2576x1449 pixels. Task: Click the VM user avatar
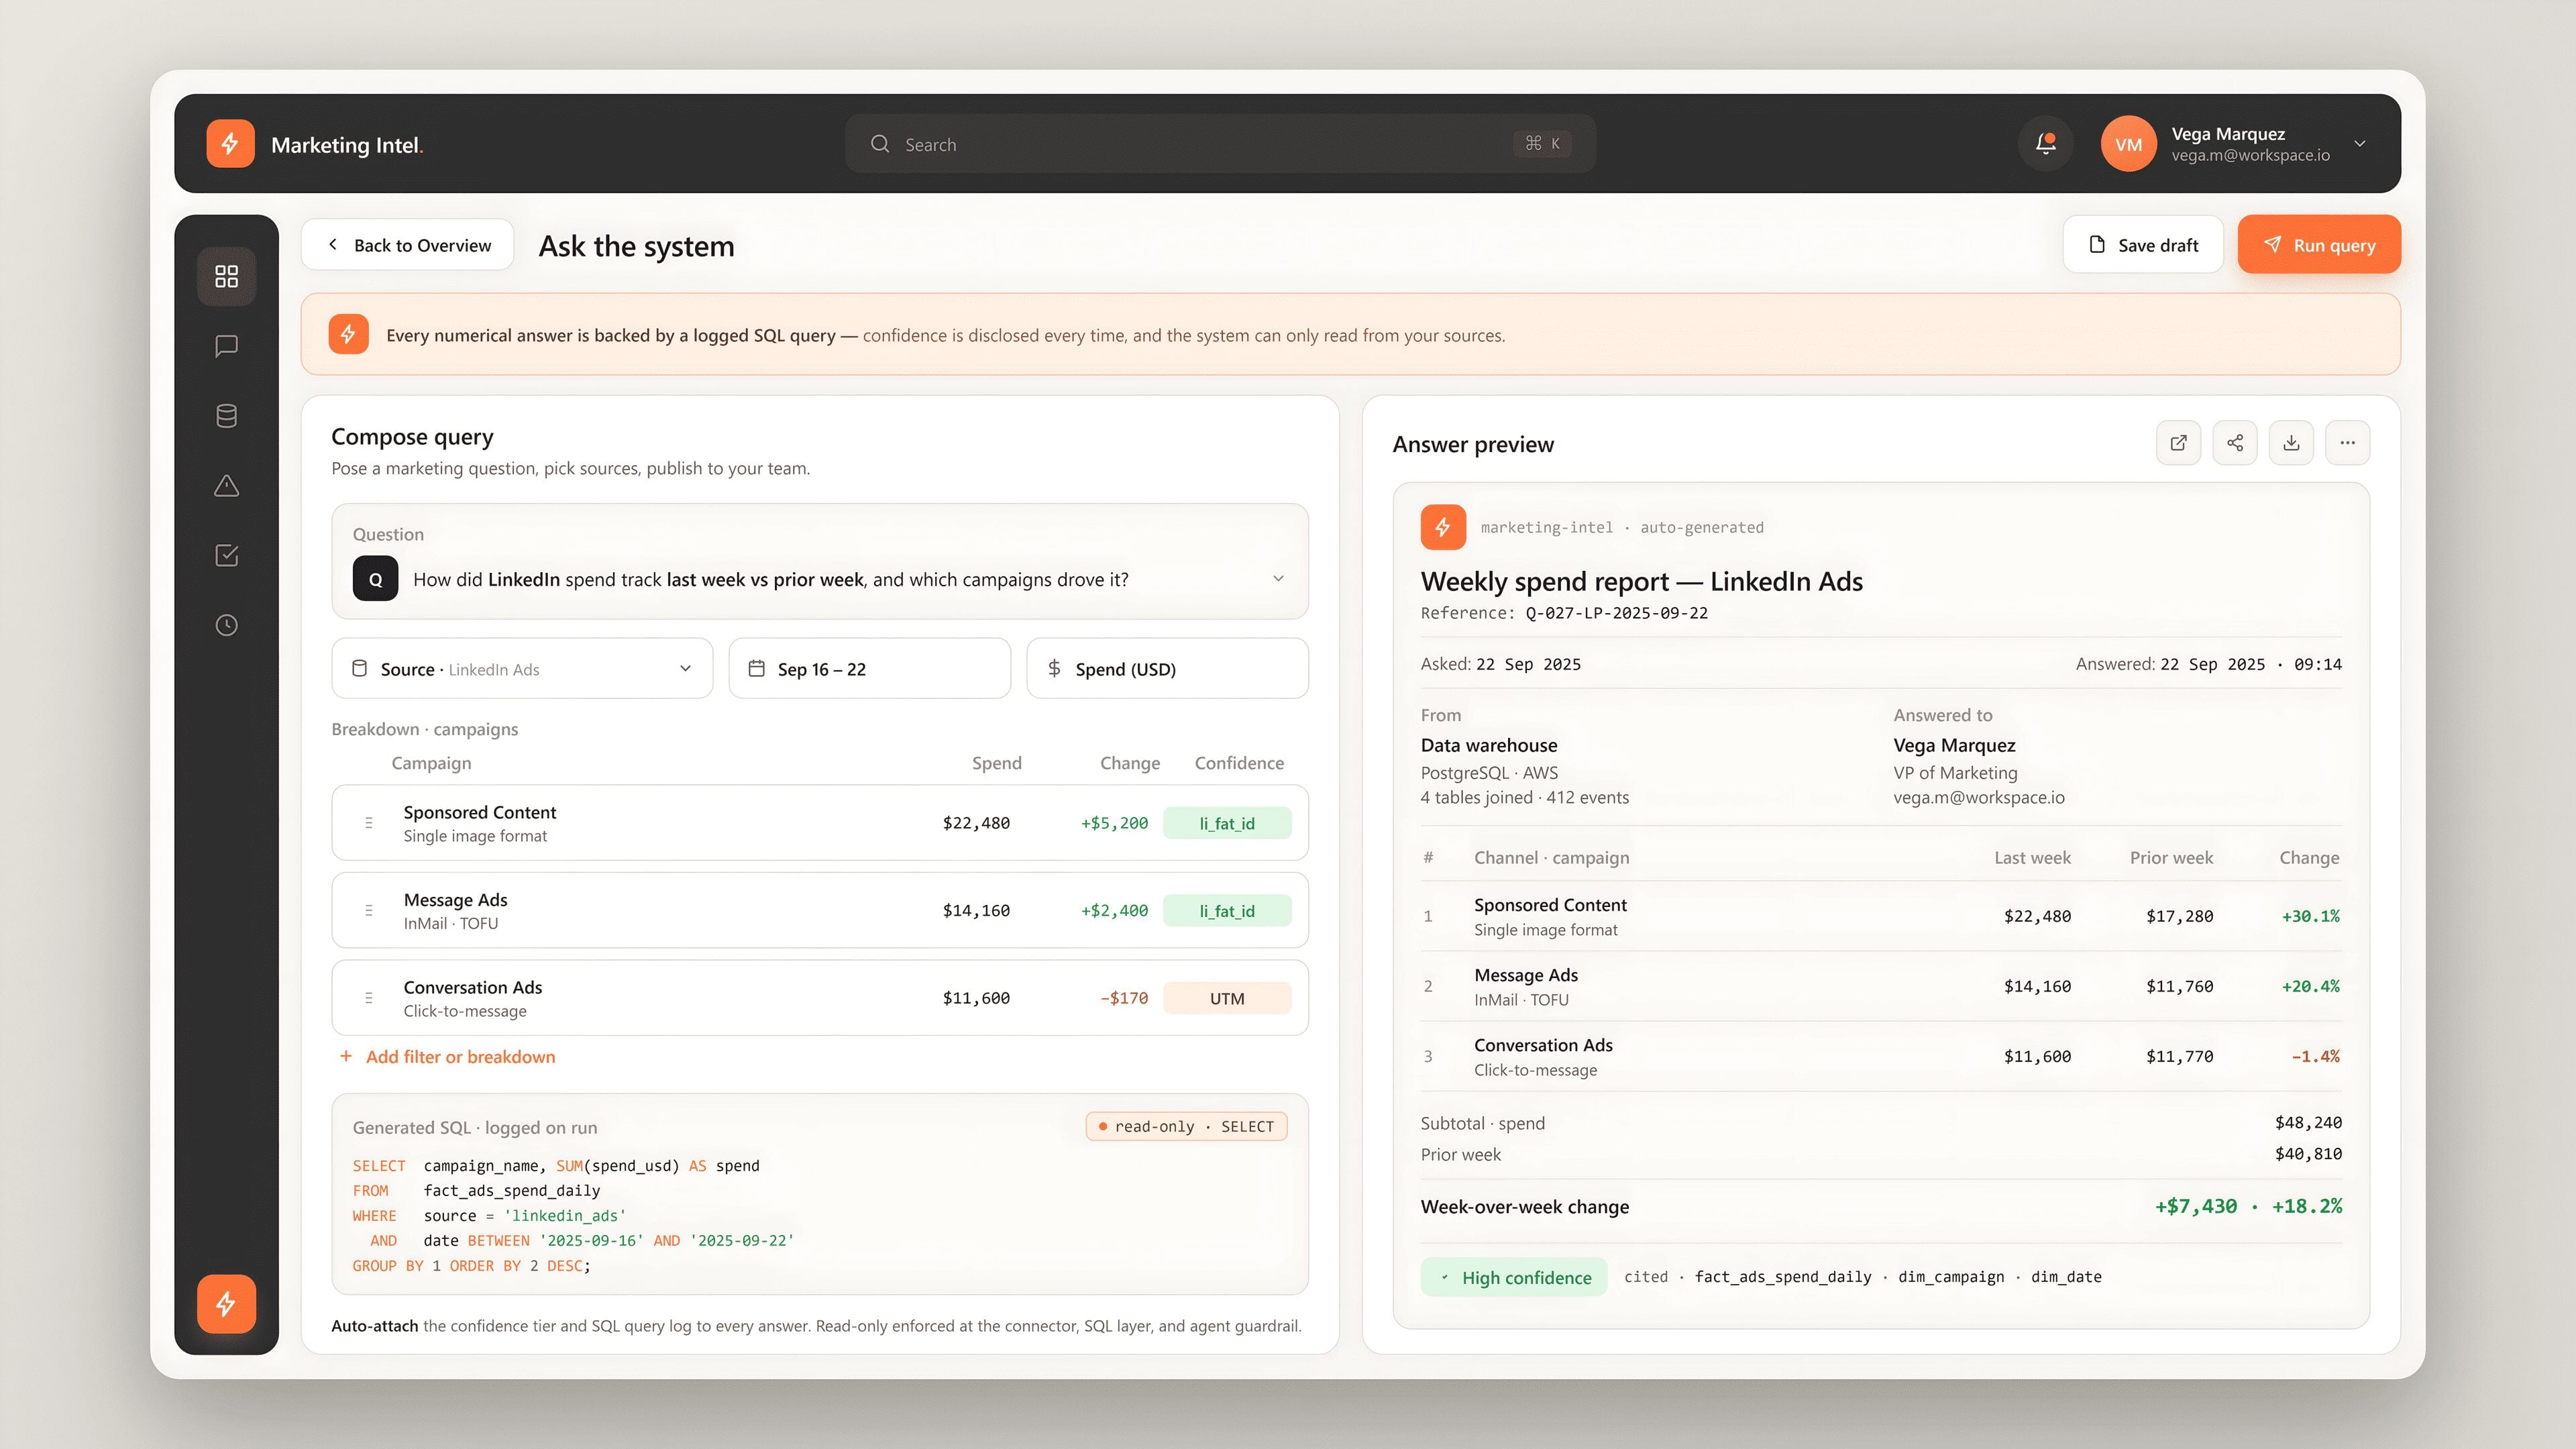[2128, 144]
